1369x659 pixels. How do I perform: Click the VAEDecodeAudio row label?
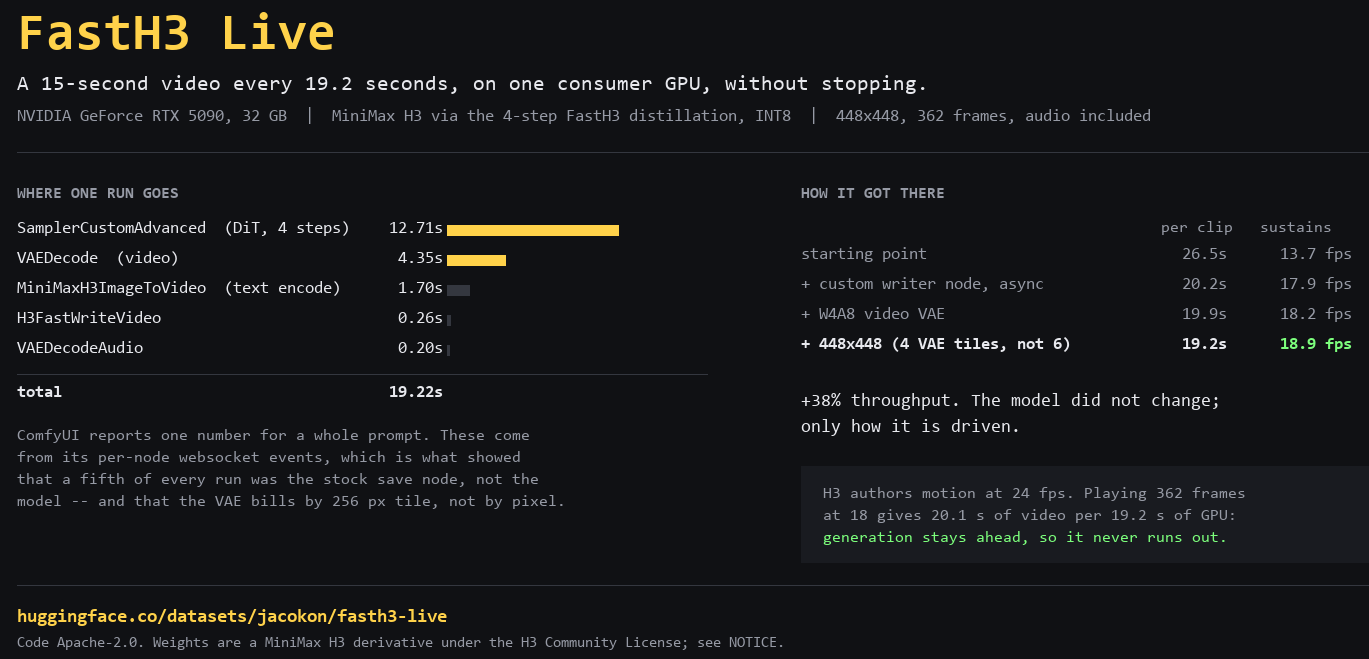[80, 348]
